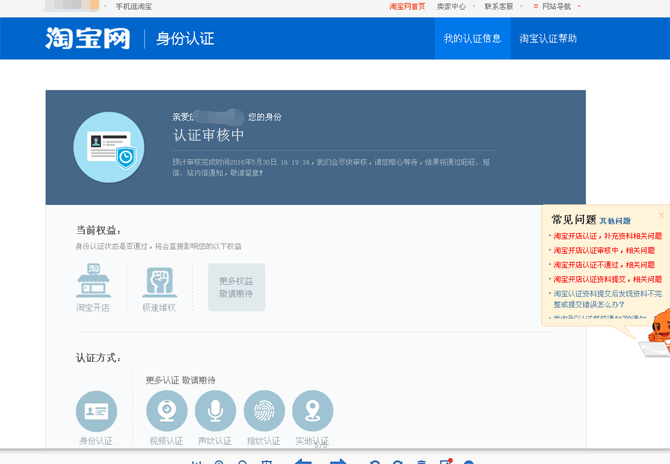Click the 身份认证 page title

[185, 38]
